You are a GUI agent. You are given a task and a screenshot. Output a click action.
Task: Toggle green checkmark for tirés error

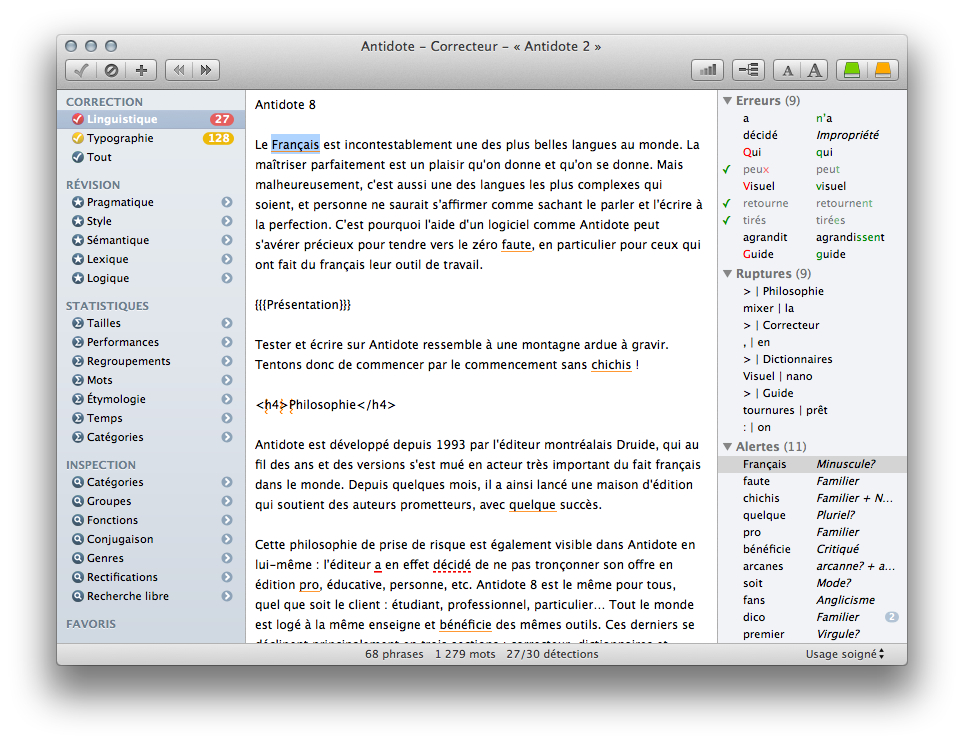click(x=727, y=220)
